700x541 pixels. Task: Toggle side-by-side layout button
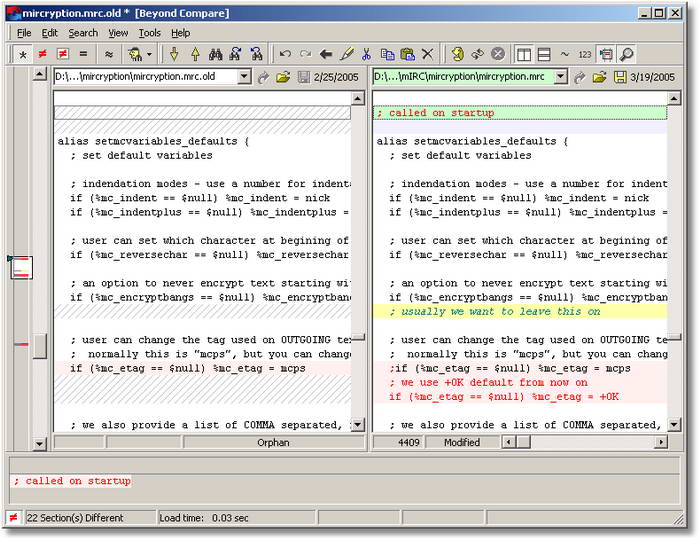point(523,54)
